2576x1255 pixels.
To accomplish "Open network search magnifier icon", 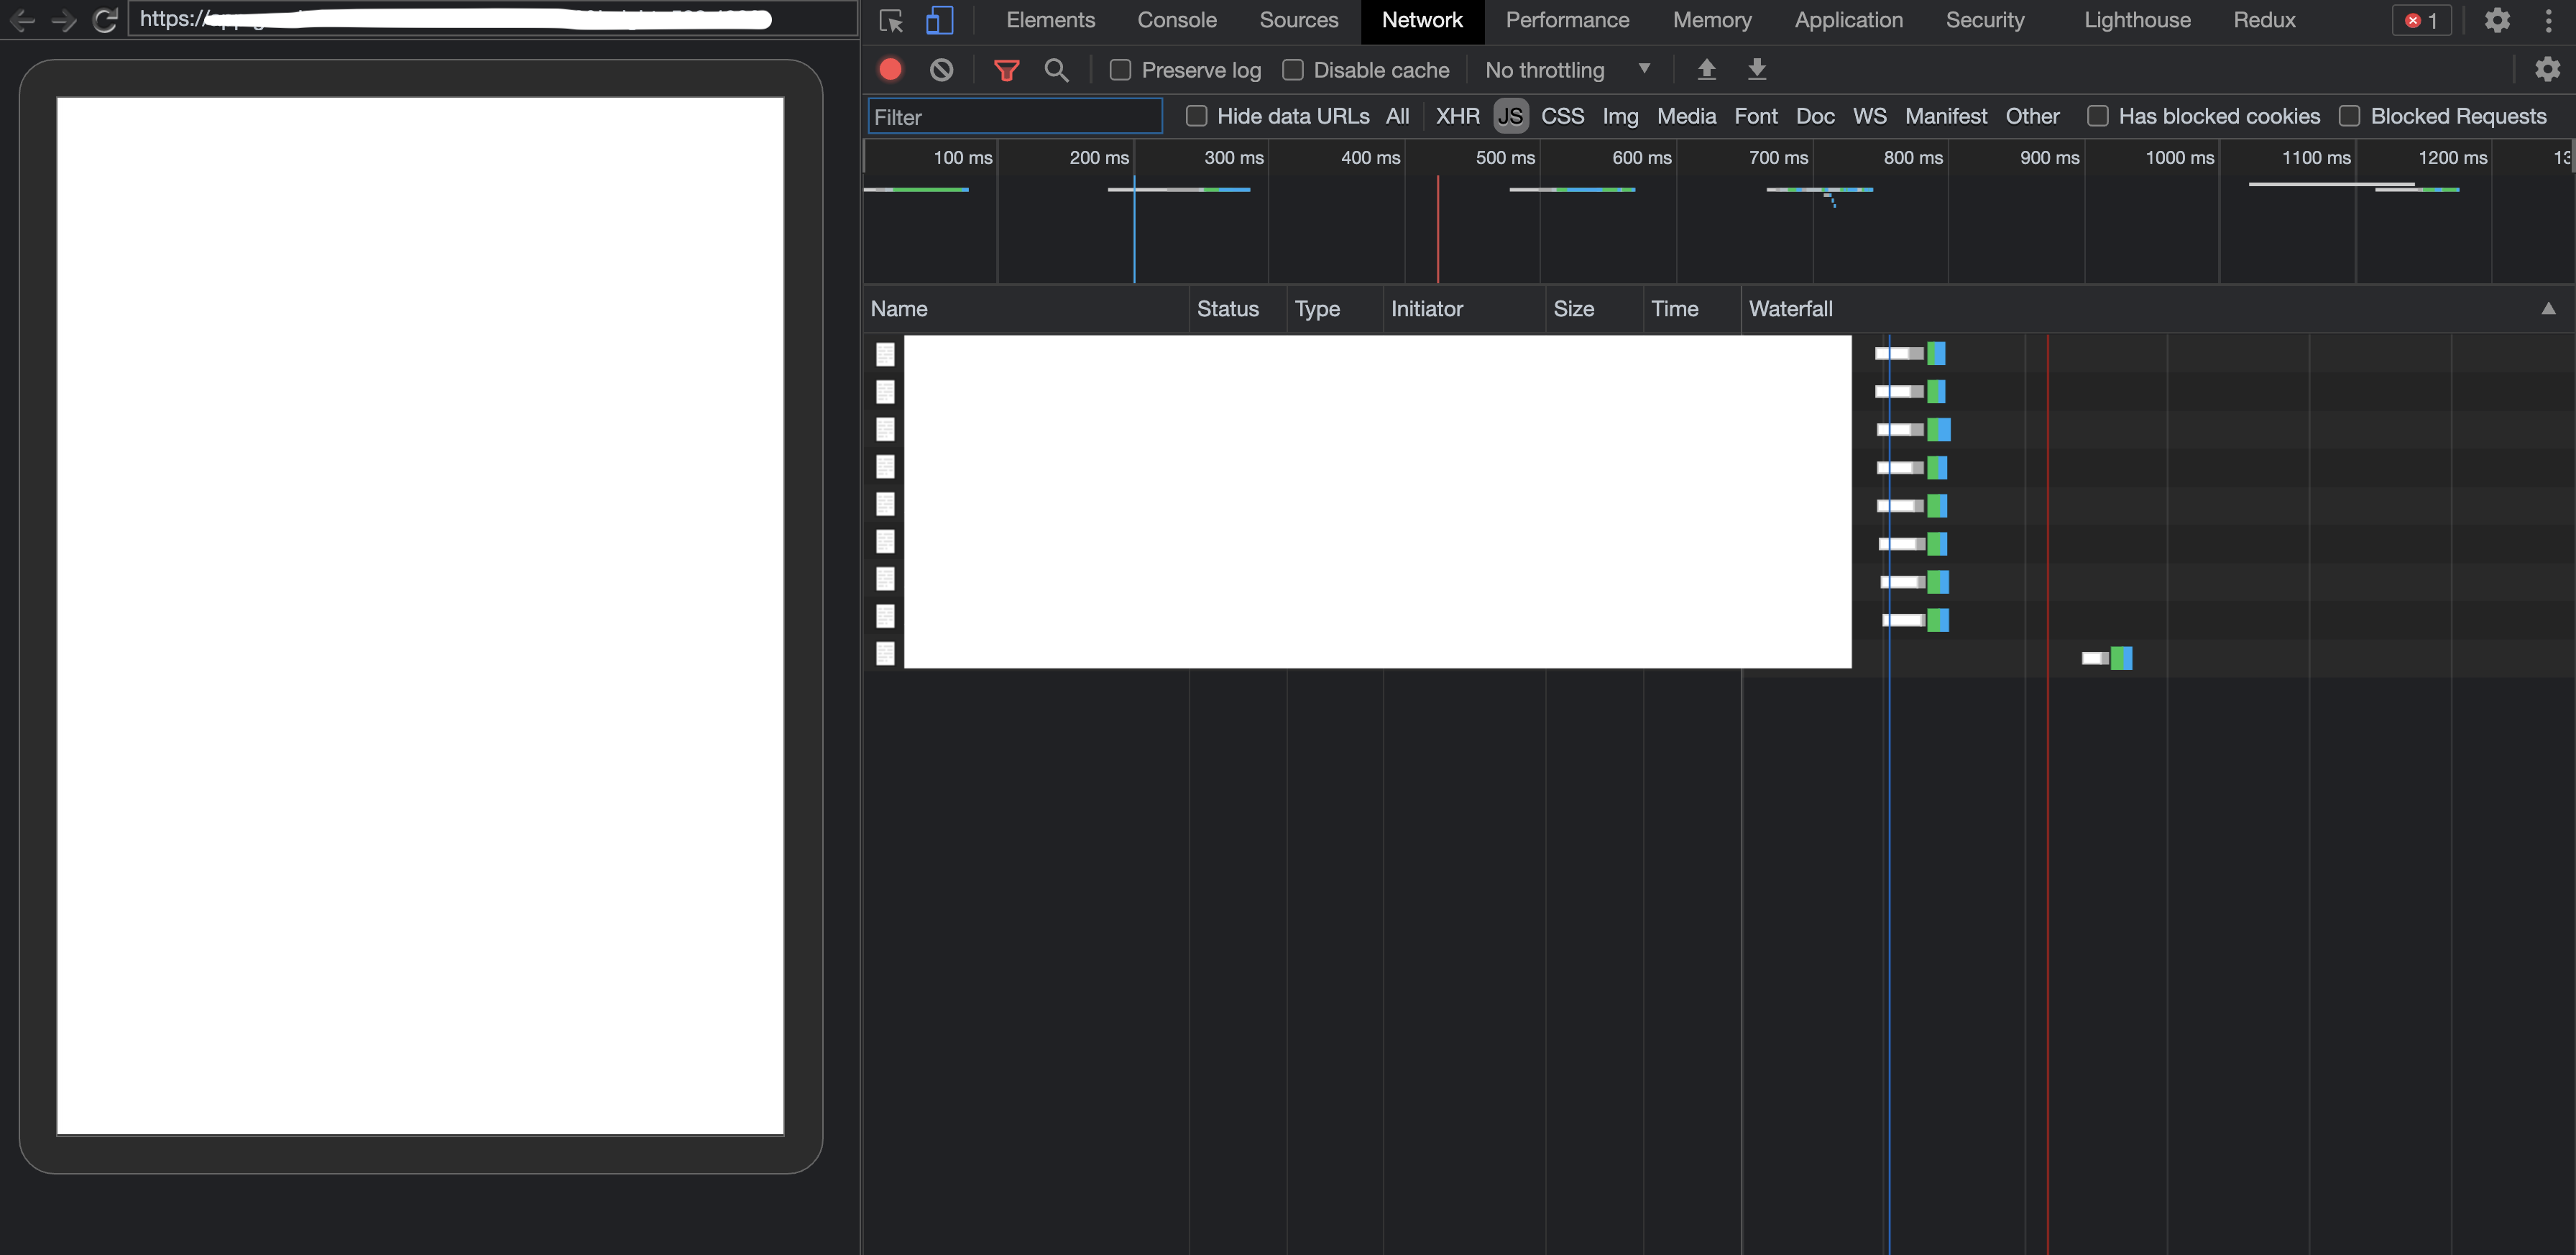I will click(1056, 69).
